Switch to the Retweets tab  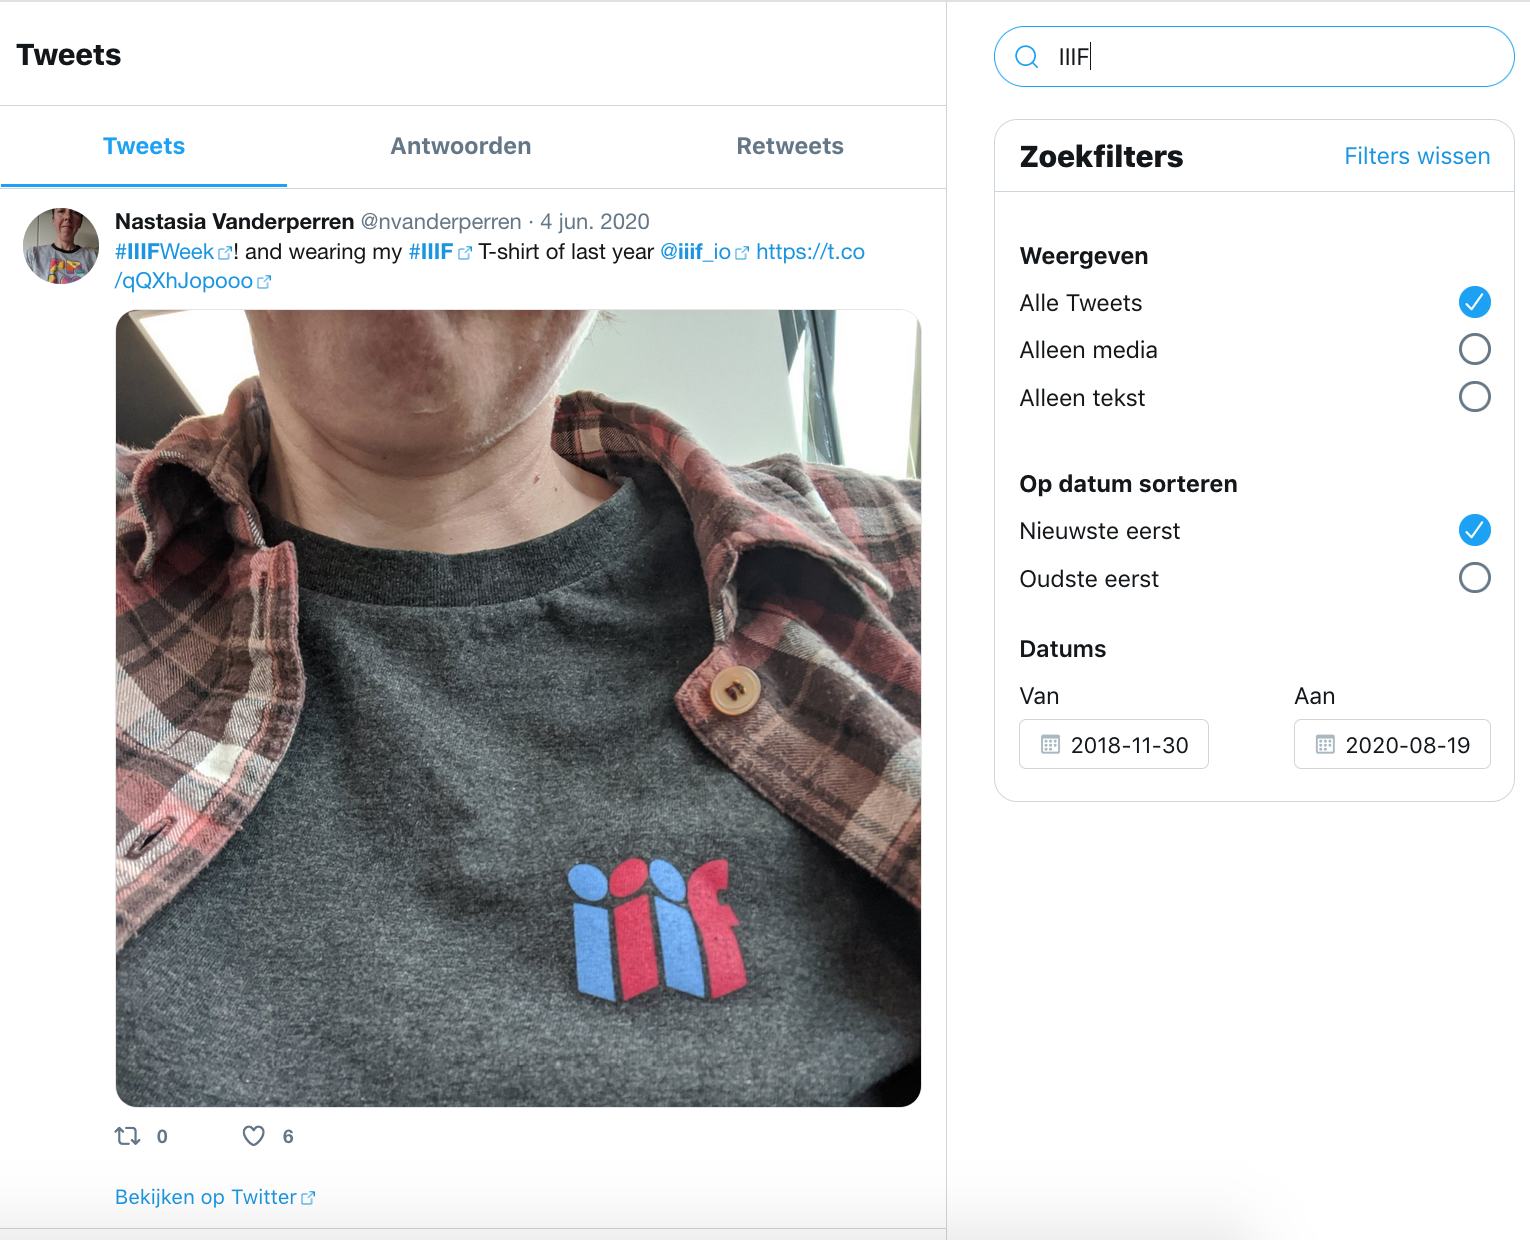point(789,146)
